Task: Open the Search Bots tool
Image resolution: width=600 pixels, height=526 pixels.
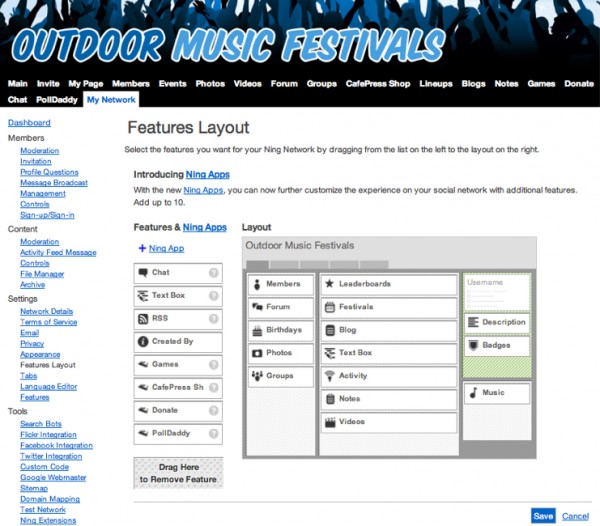Action: (41, 424)
